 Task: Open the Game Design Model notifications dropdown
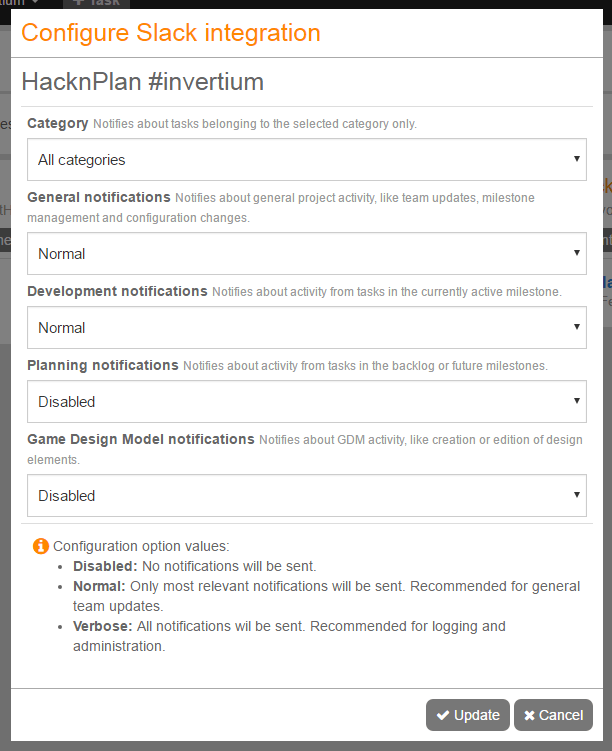click(306, 496)
